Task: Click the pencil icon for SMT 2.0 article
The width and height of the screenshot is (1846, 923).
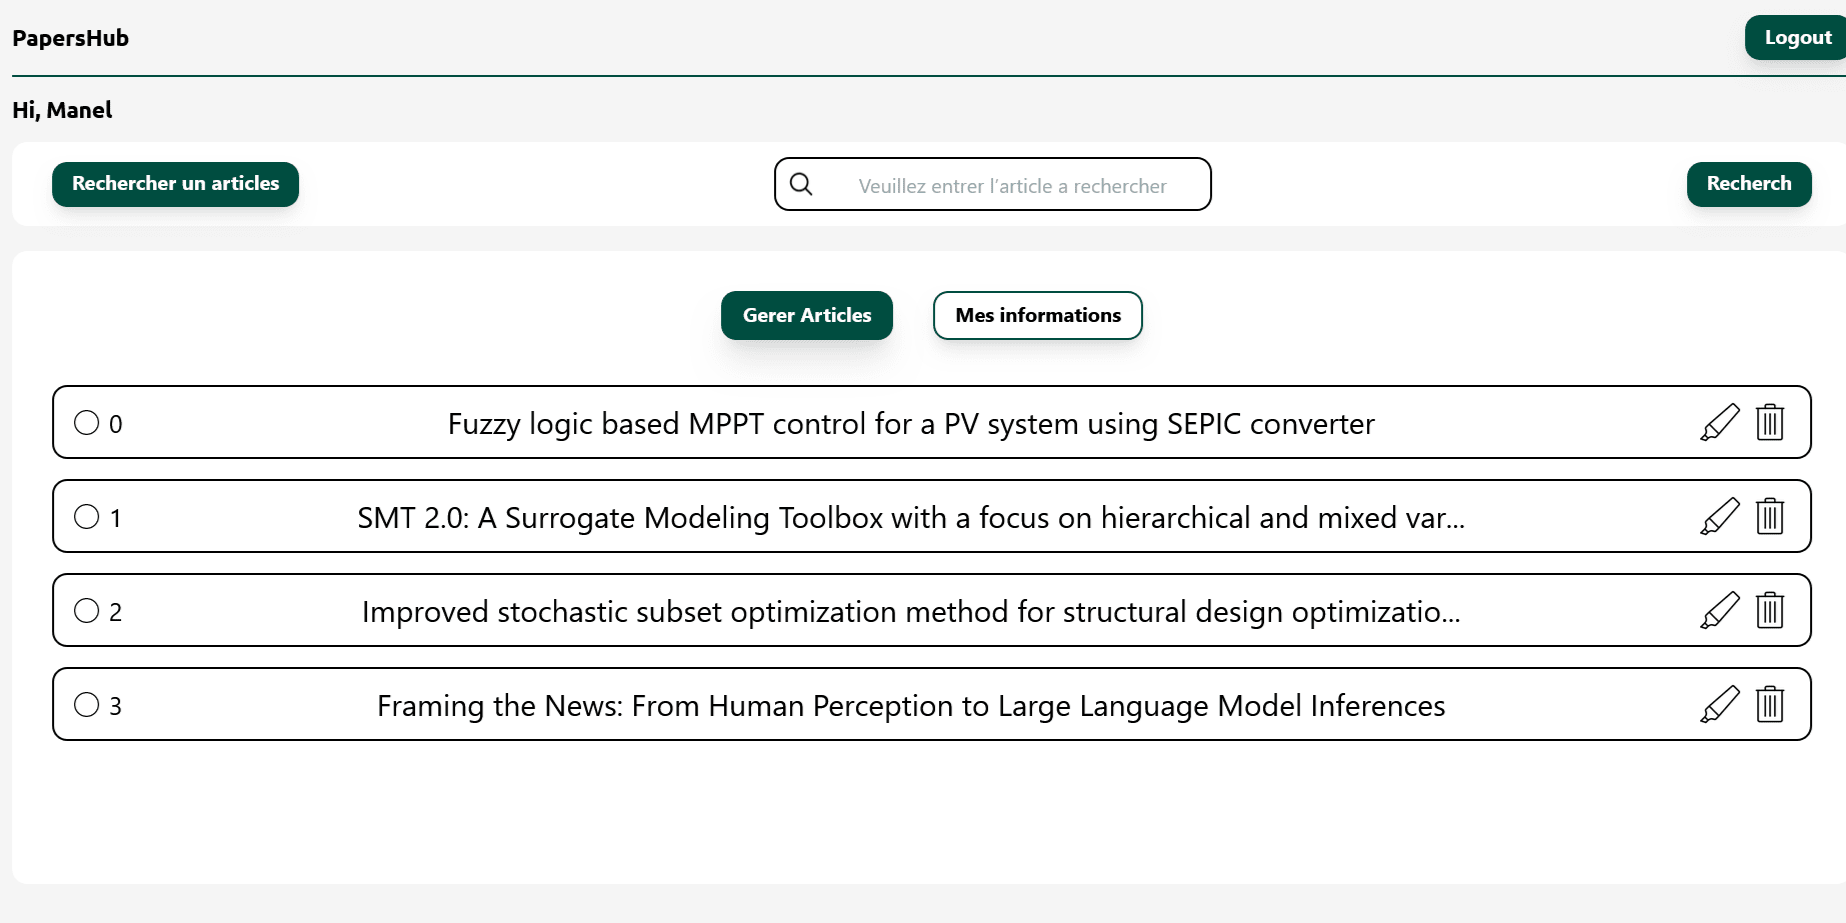Action: coord(1720,516)
